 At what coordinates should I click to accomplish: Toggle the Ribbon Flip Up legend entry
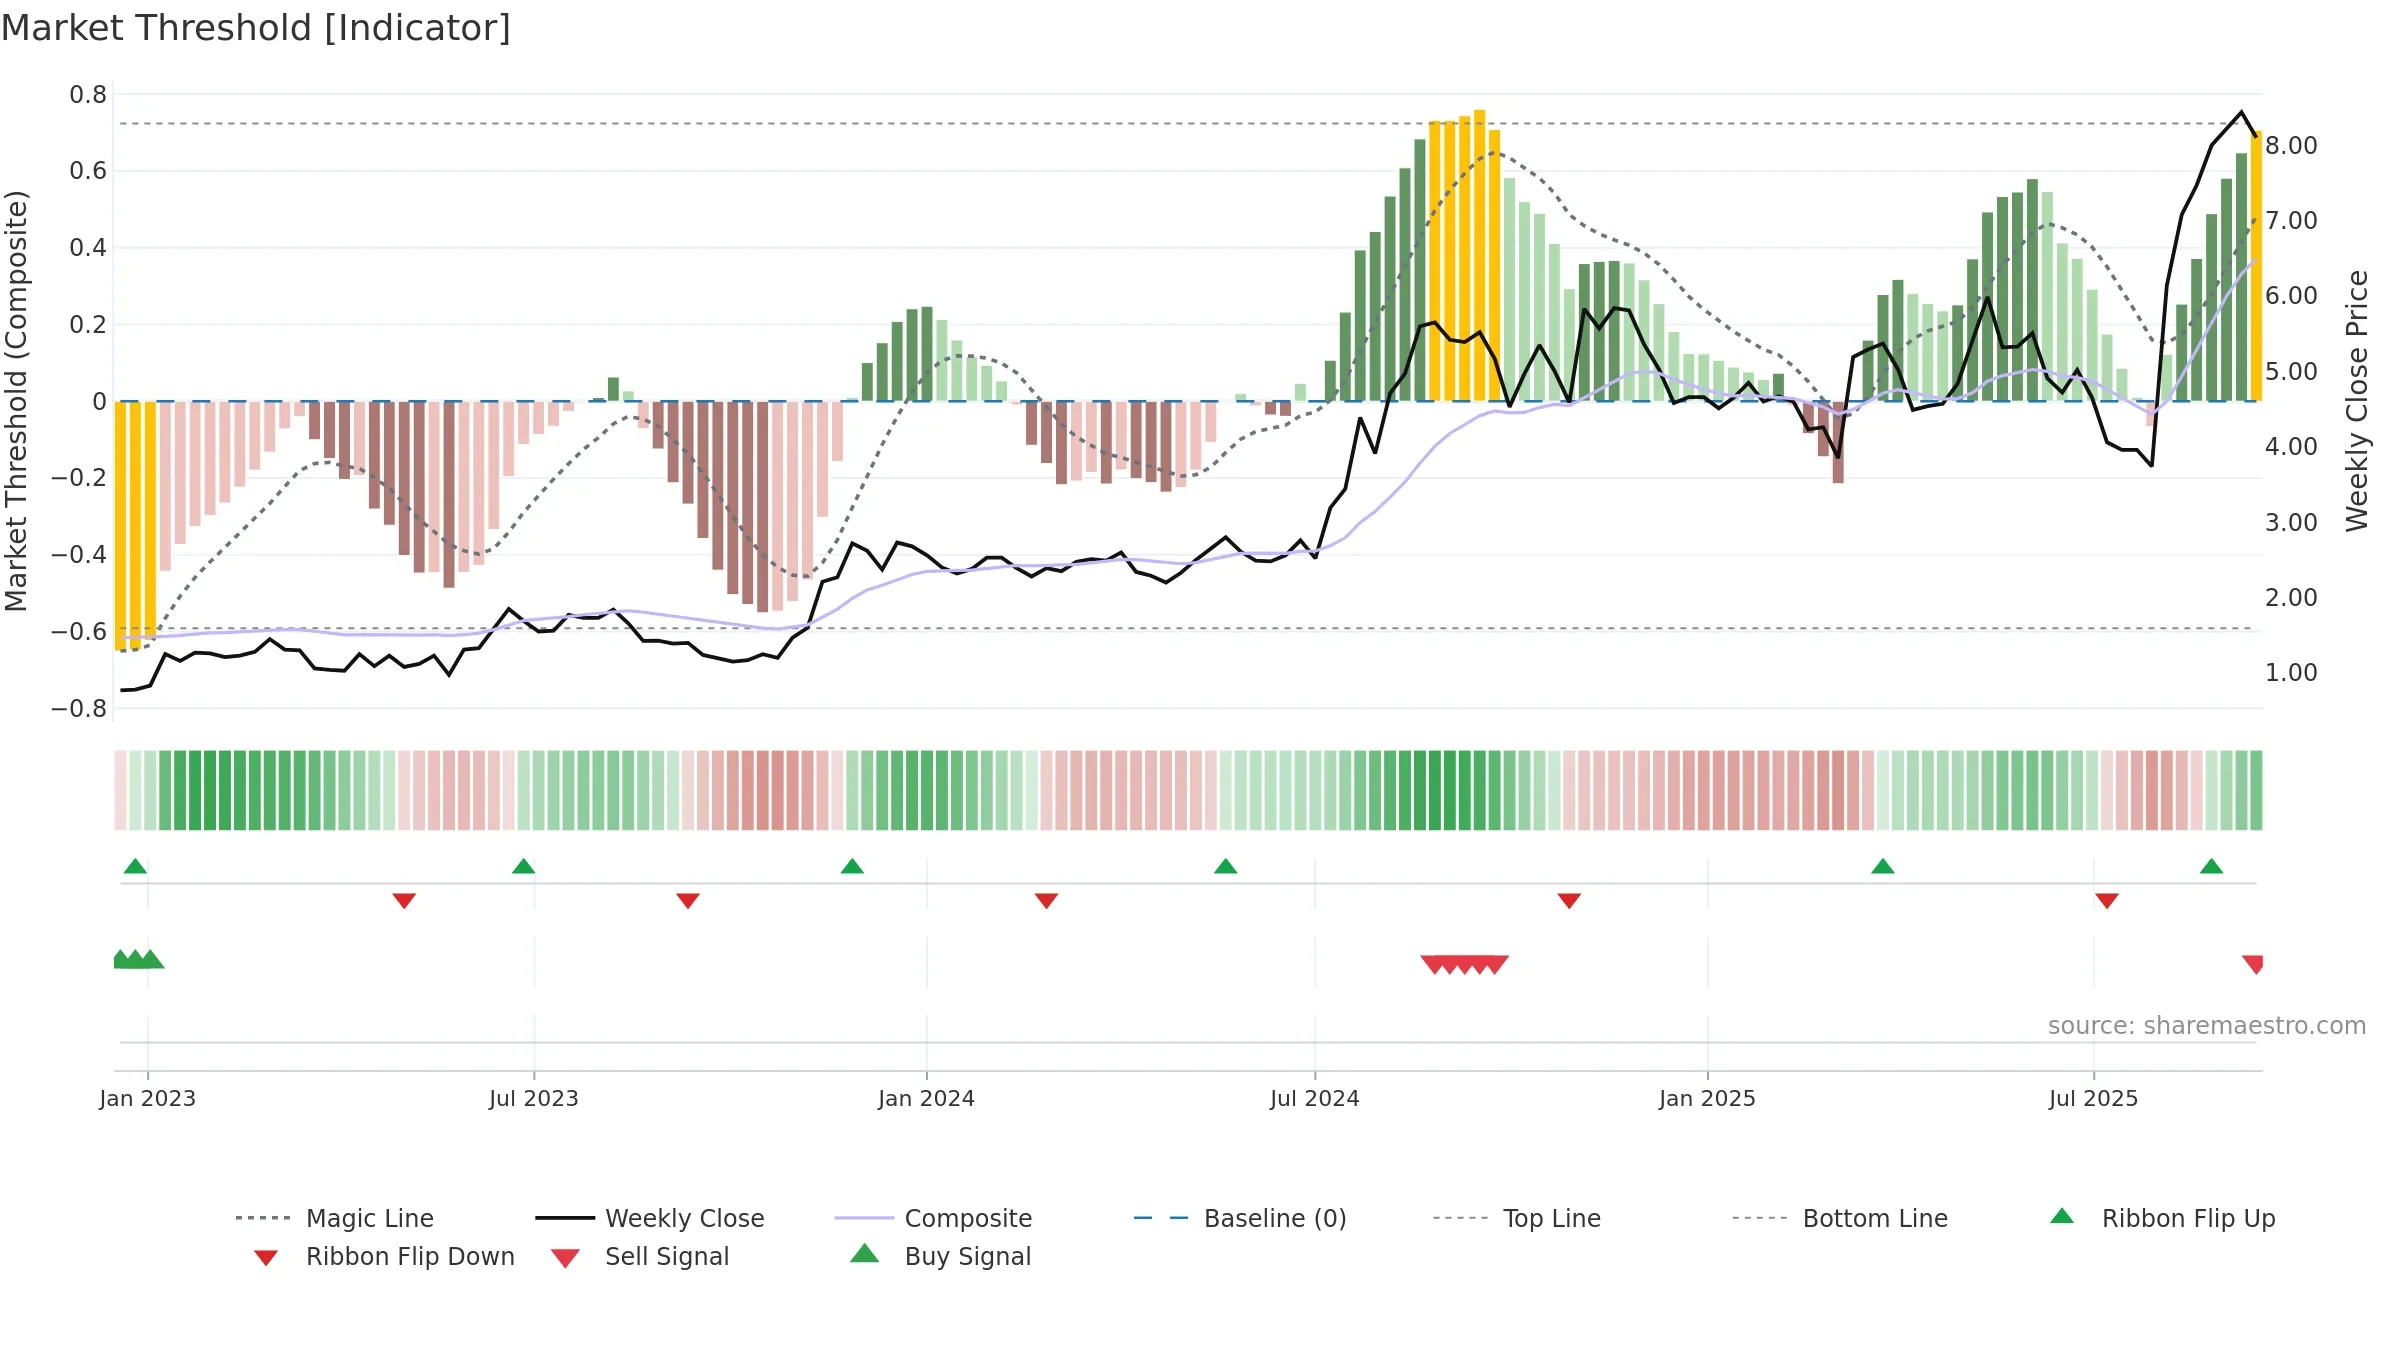click(2162, 1218)
